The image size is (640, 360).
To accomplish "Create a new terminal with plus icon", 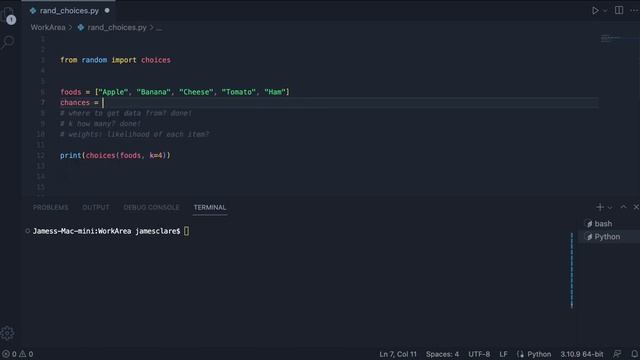I will 600,207.
